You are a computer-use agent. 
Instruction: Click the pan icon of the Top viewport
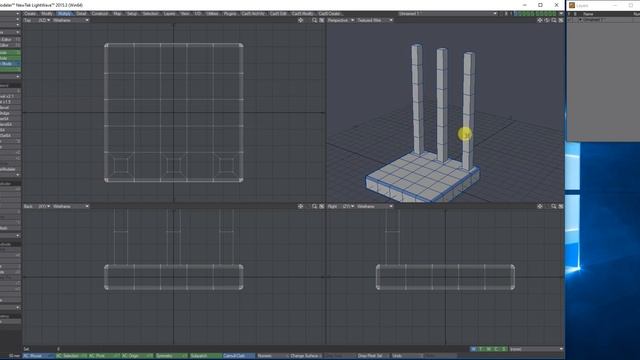click(300, 20)
